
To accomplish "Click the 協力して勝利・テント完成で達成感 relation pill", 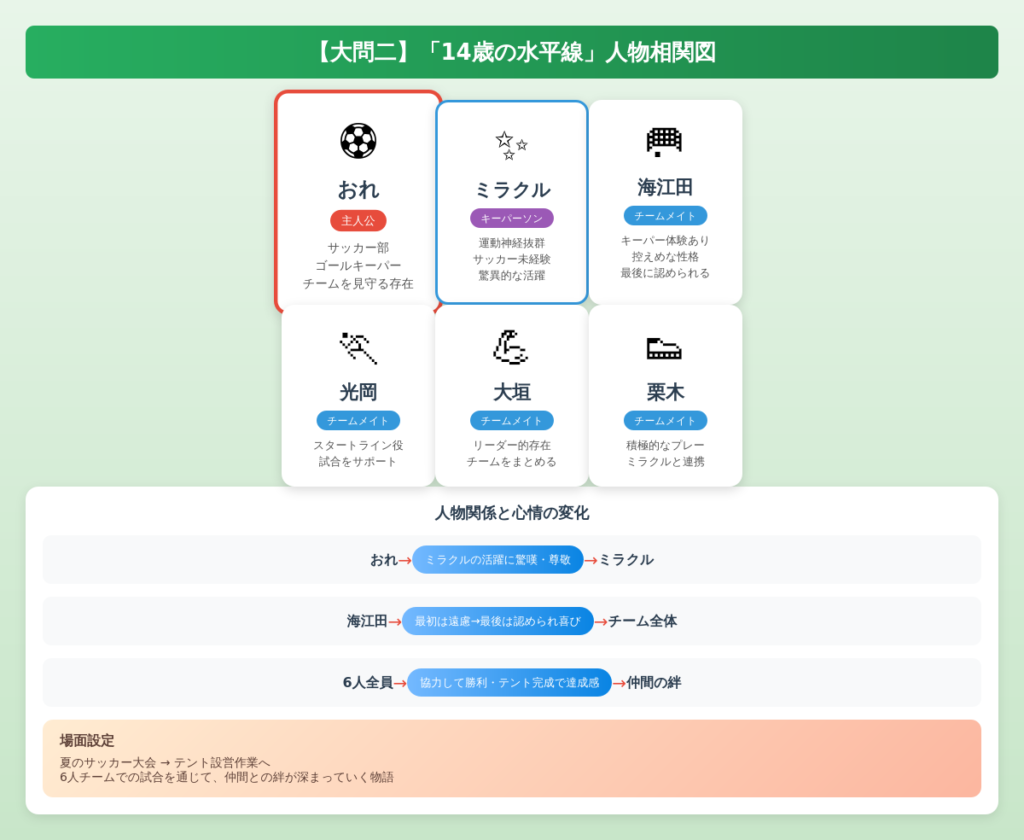I will (x=509, y=683).
